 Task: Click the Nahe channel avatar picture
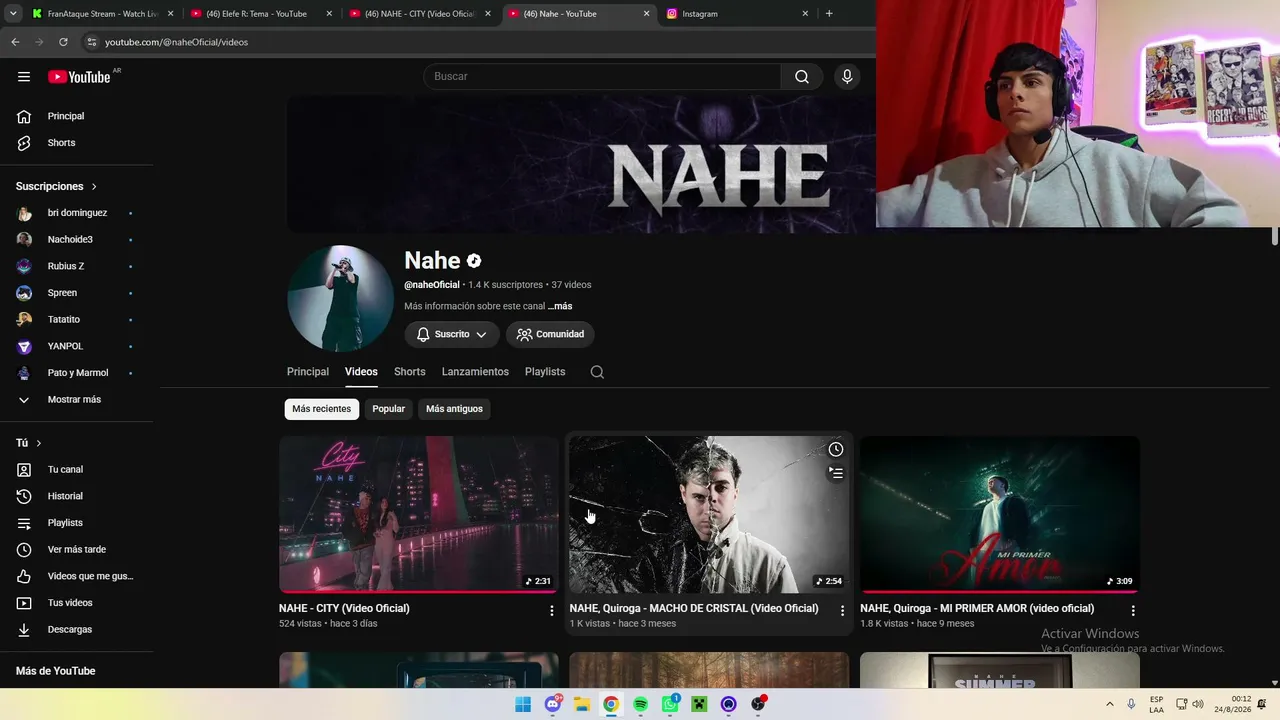(340, 299)
